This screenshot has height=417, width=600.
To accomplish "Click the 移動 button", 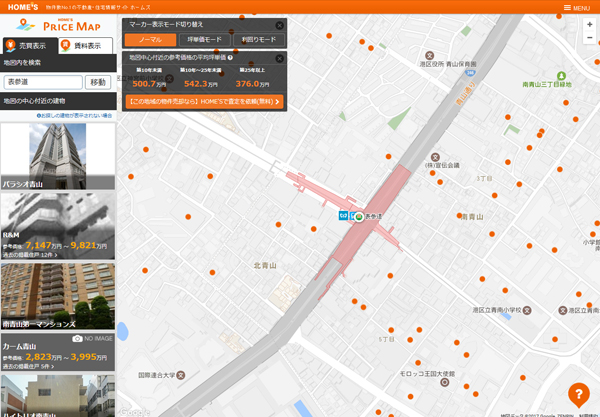I will tap(98, 82).
